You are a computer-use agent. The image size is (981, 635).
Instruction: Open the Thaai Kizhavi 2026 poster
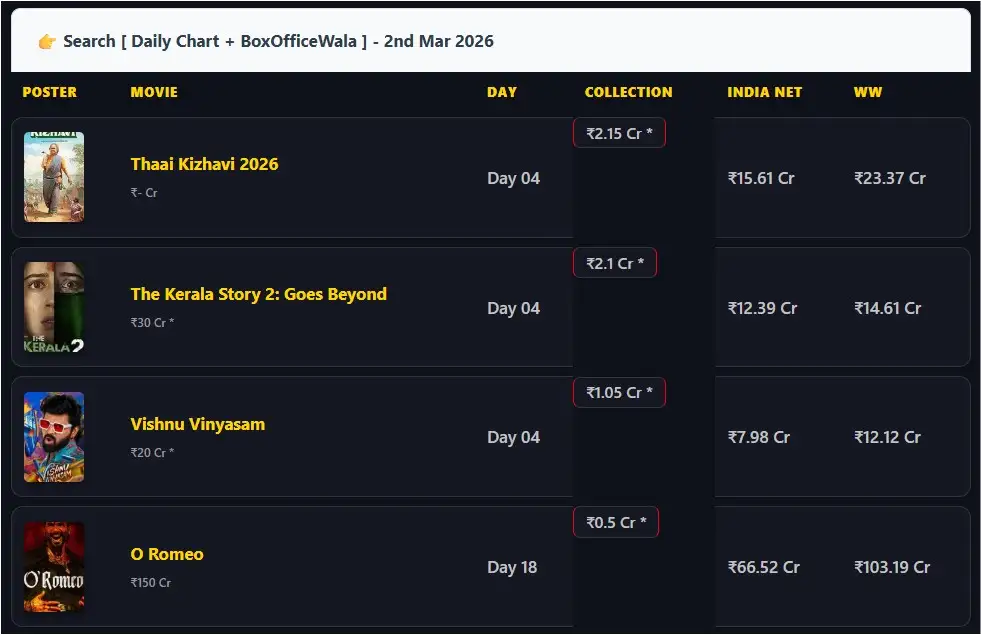[54, 177]
